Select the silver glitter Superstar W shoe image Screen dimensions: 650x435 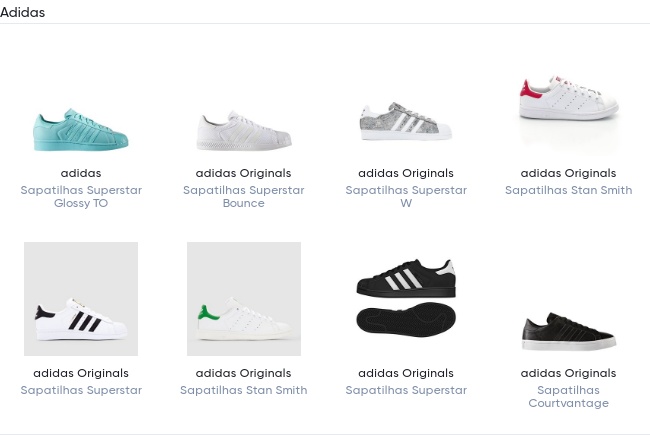[x=405, y=121]
